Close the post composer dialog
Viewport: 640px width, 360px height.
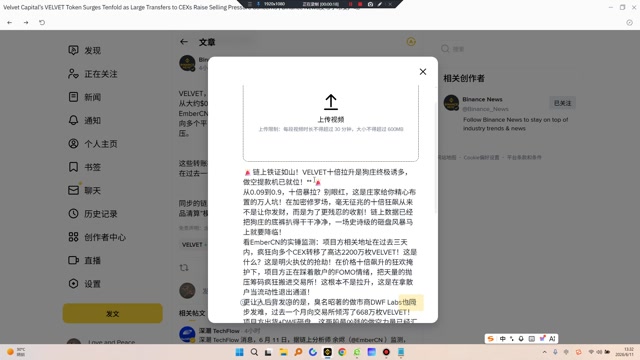pyautogui.click(x=423, y=72)
